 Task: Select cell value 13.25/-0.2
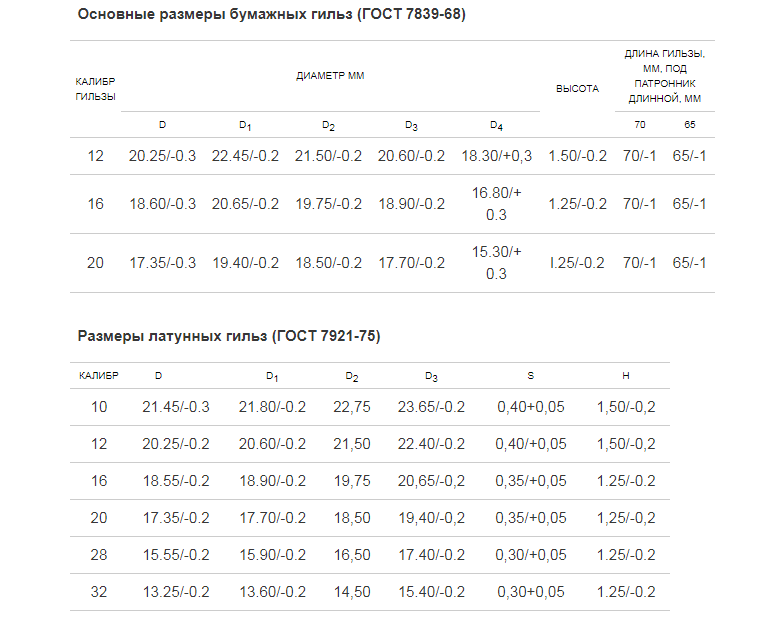[x=176, y=592]
